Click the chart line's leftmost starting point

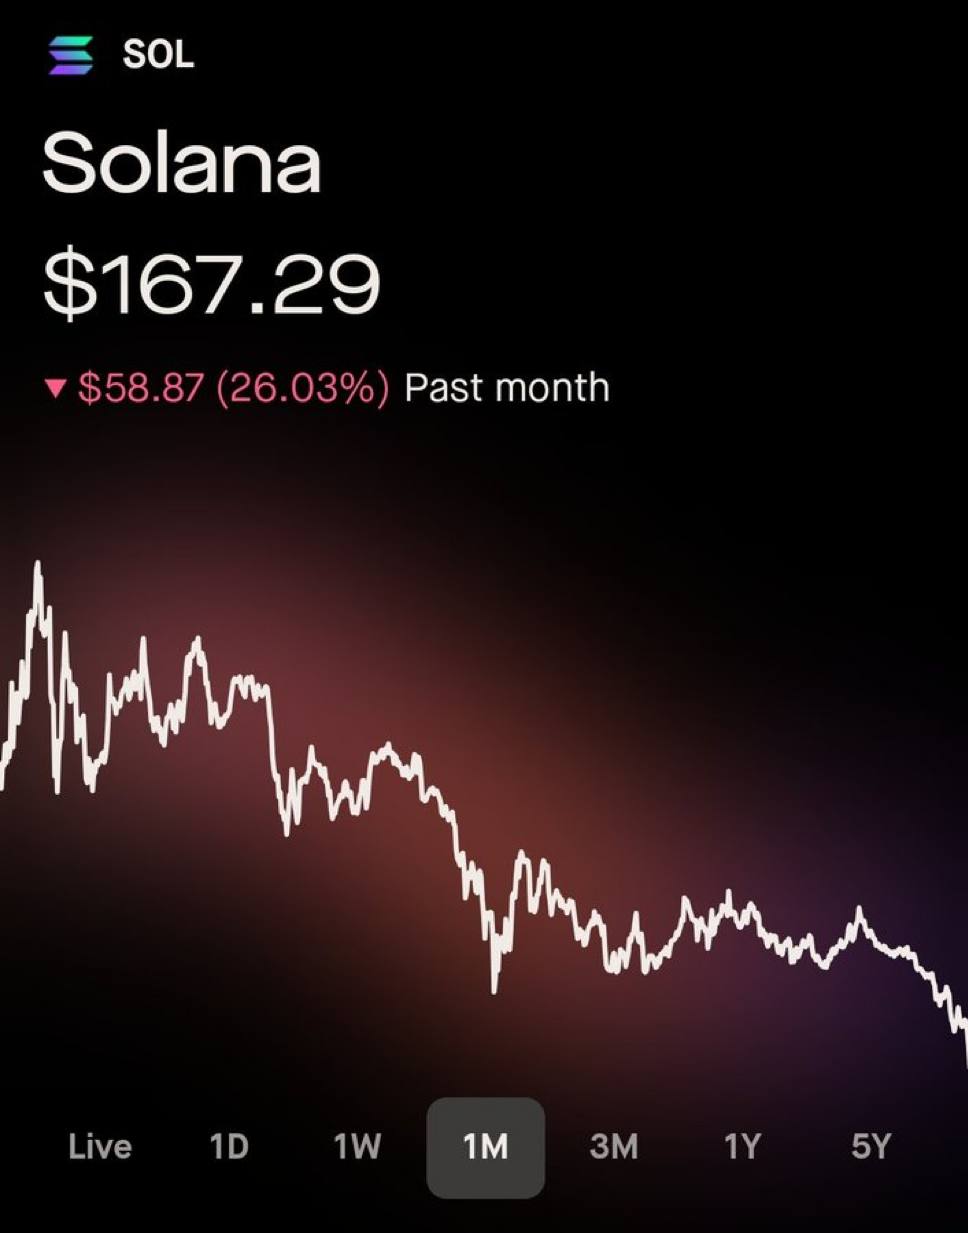click(x=2, y=783)
